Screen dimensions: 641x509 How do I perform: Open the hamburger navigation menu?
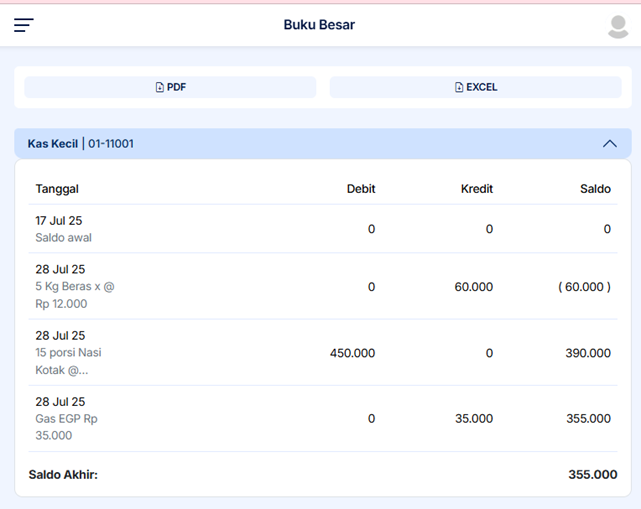click(24, 25)
